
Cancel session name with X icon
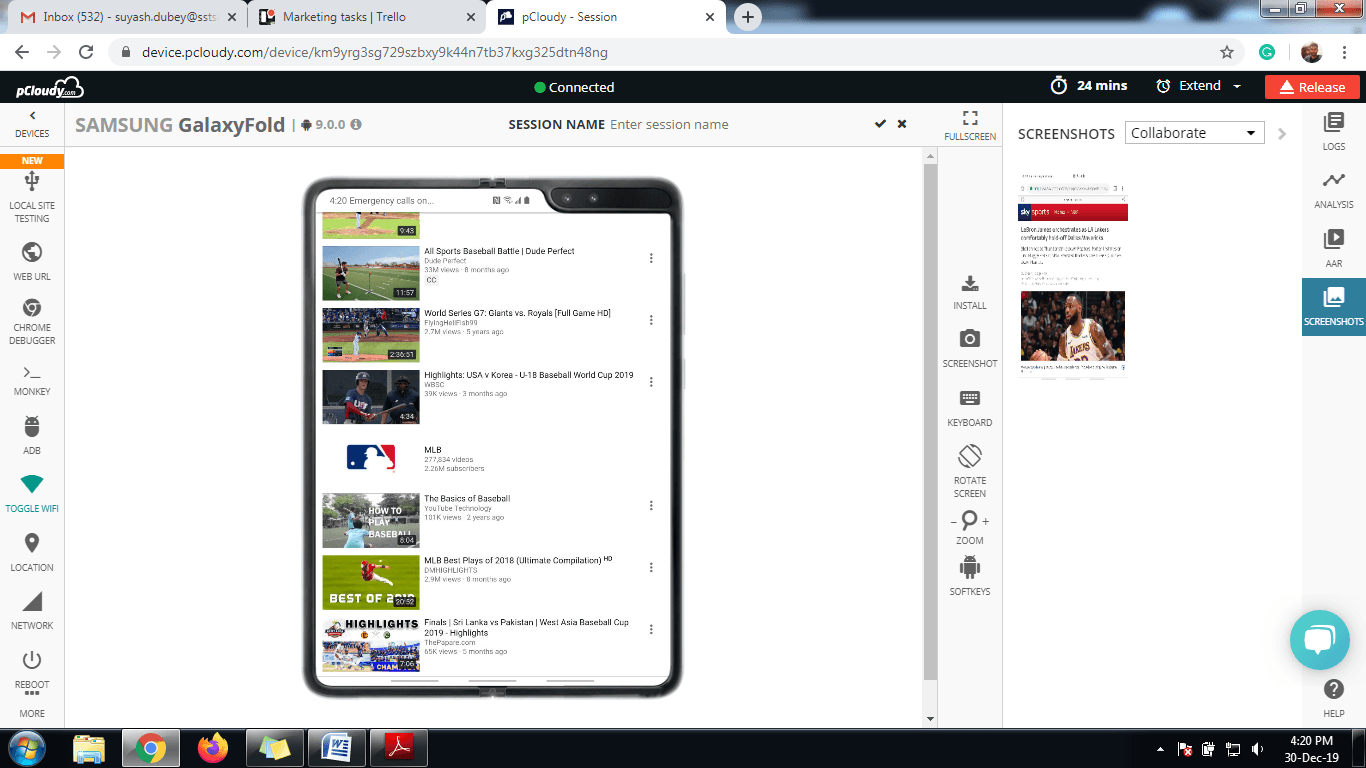point(902,124)
